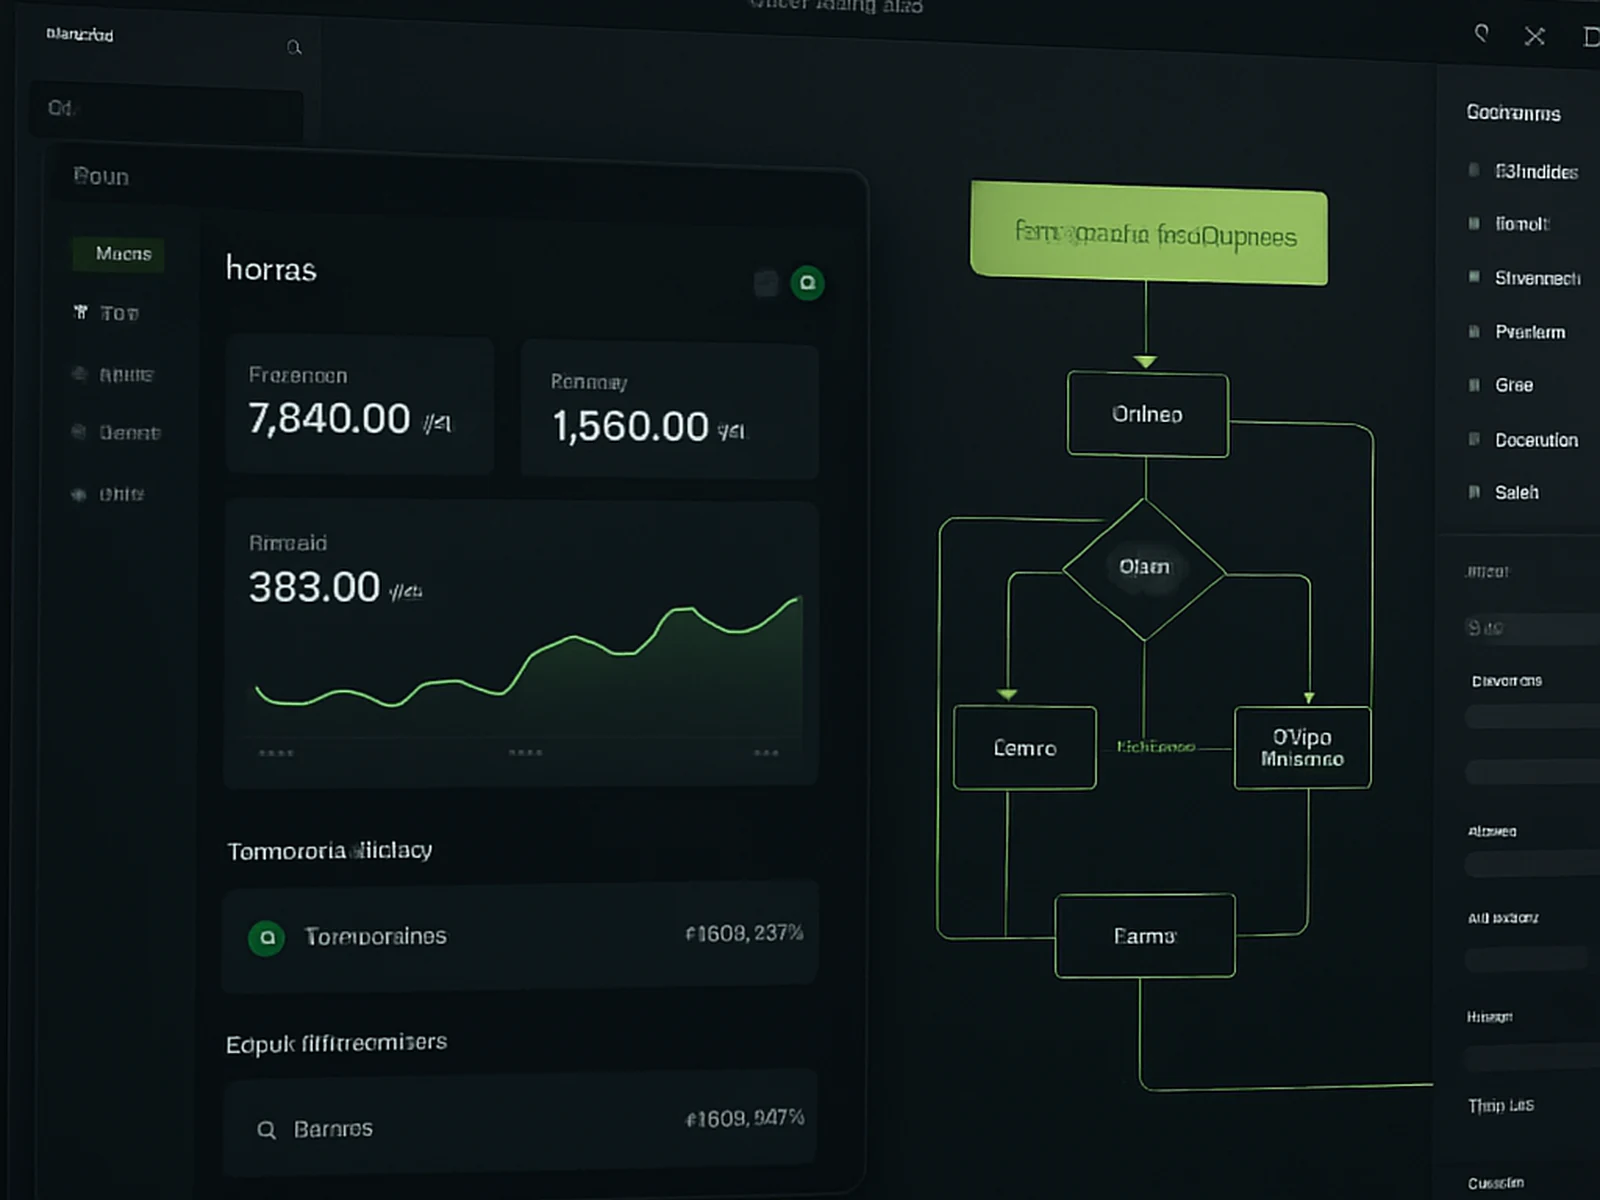The image size is (1600, 1200).
Task: Select the Ojam diamond decision node
Action: 1144,568
